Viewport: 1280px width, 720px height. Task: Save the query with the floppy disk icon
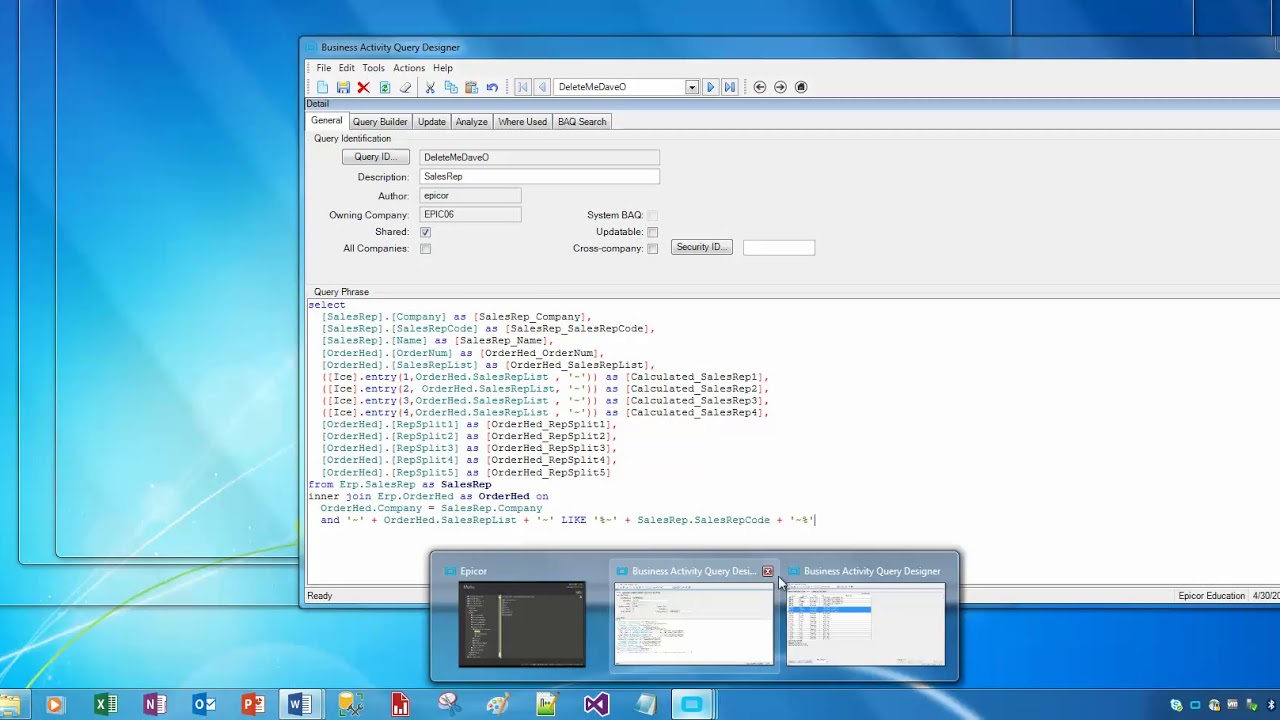coord(343,87)
